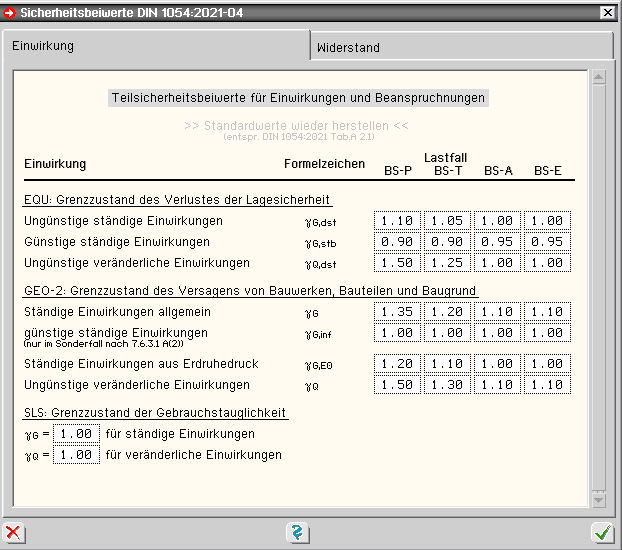622x550 pixels.
Task: Click 'Standardwerte wieder herstellen' link
Action: tap(297, 126)
